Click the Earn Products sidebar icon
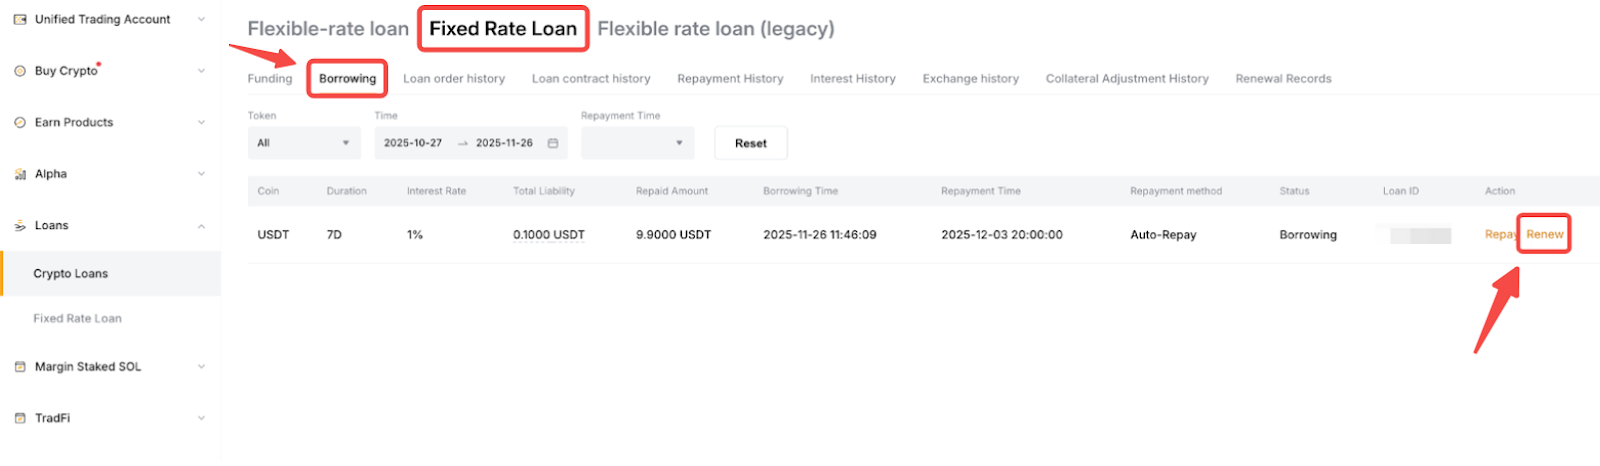The height and width of the screenshot is (466, 1600). [20, 123]
